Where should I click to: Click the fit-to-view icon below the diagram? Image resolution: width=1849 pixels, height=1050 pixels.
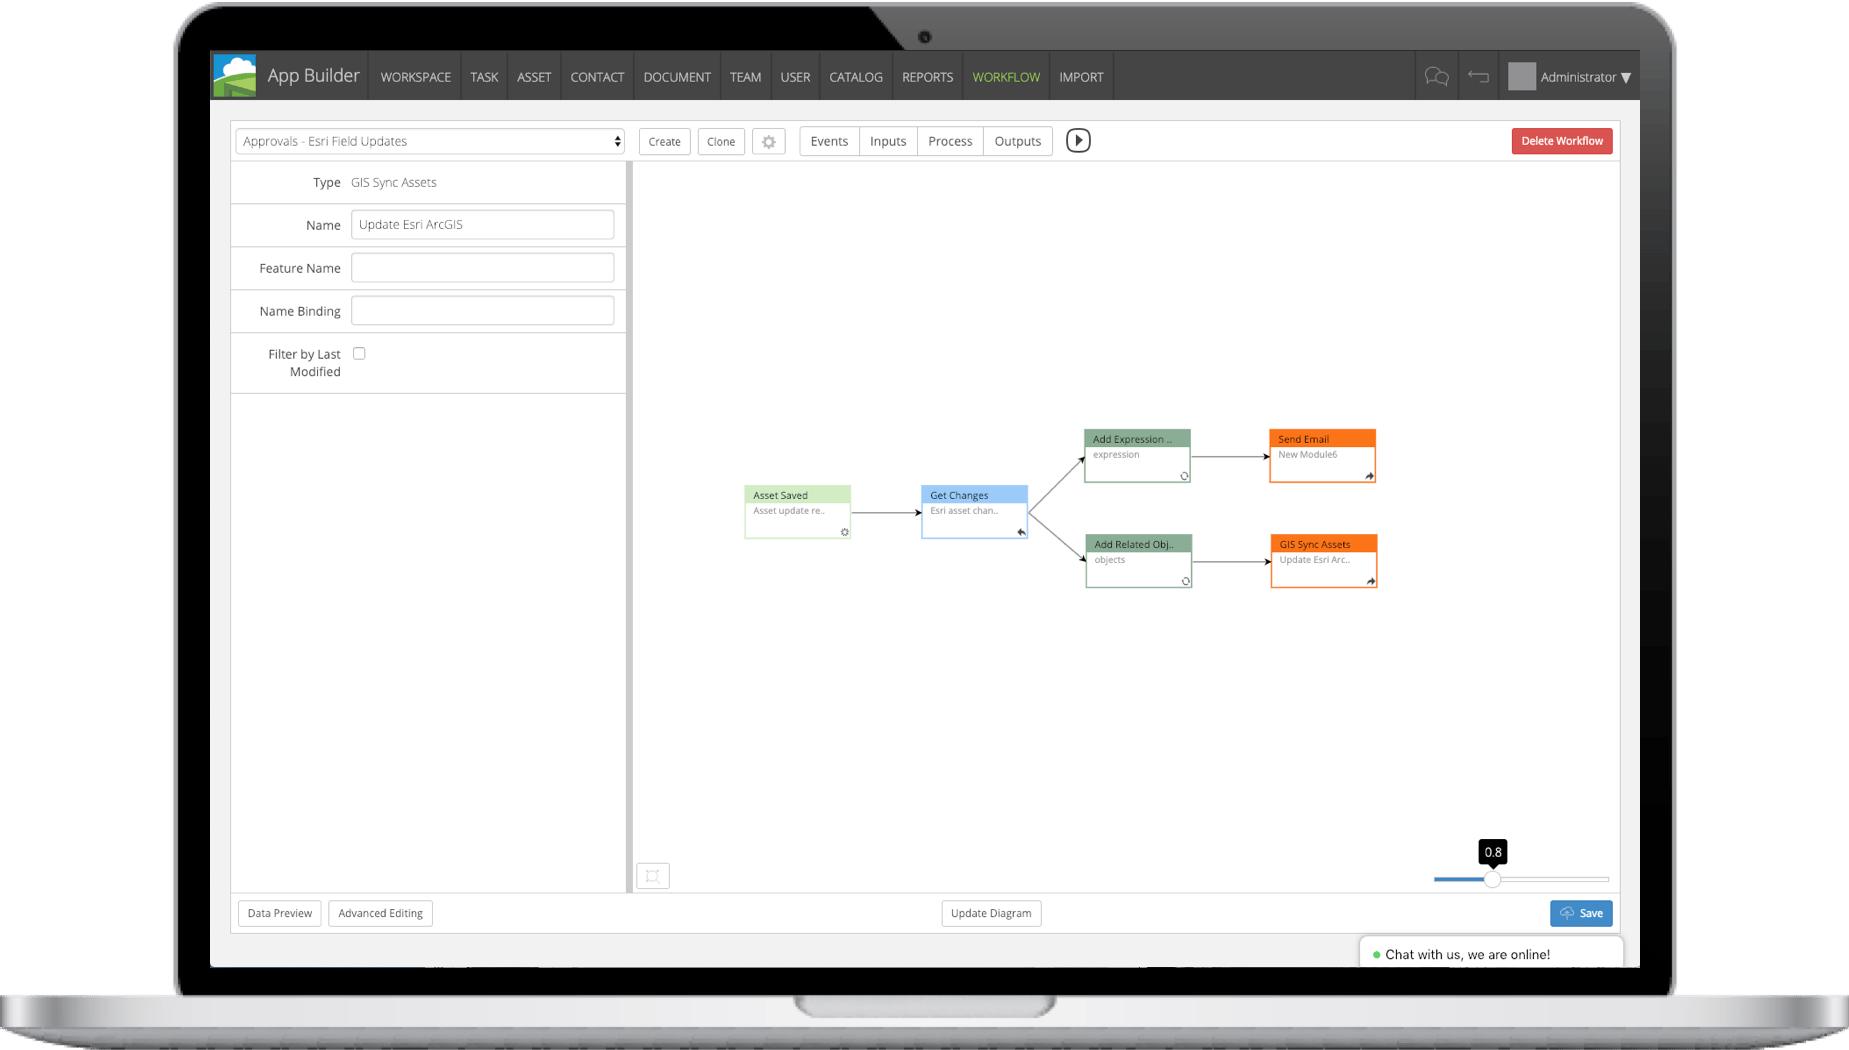click(x=653, y=875)
